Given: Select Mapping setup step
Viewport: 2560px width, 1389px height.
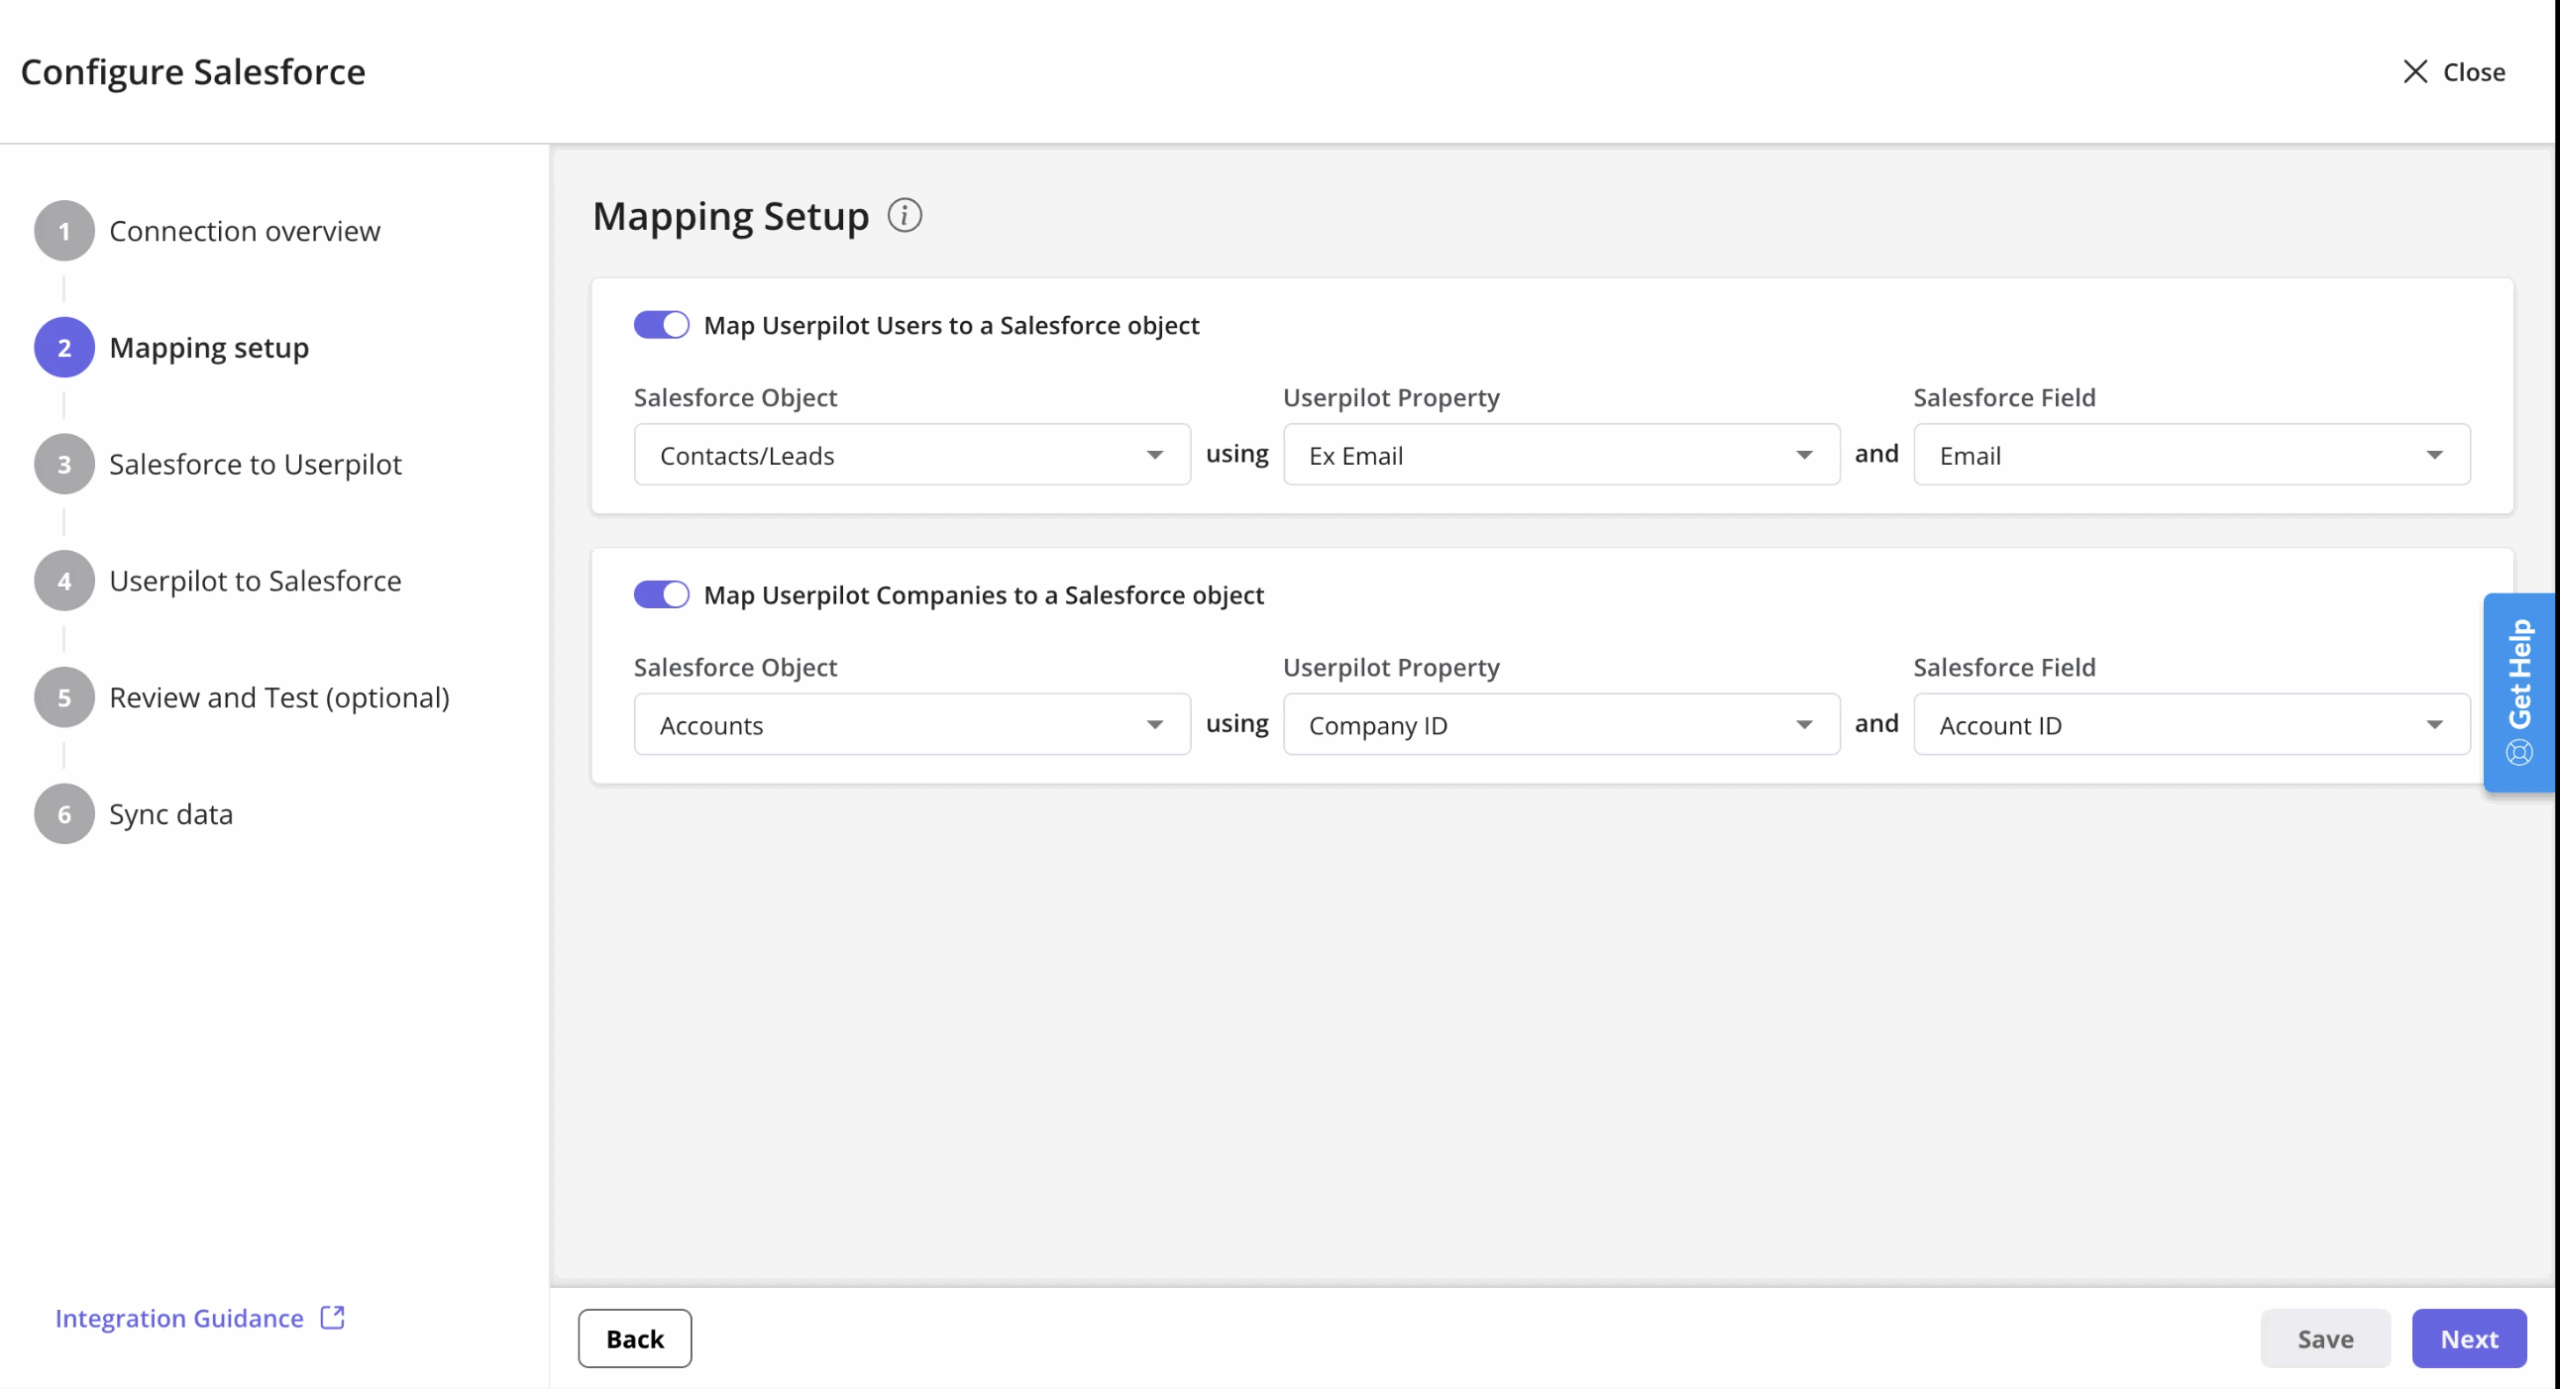Looking at the screenshot, I should [209, 348].
